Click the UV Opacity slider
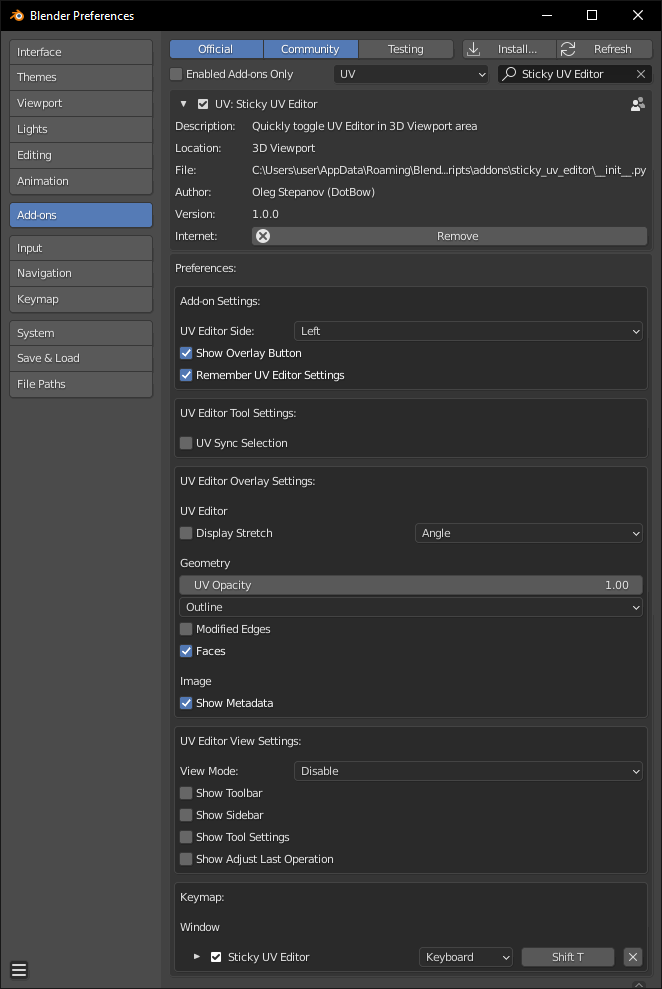Image resolution: width=662 pixels, height=989 pixels. click(x=410, y=585)
